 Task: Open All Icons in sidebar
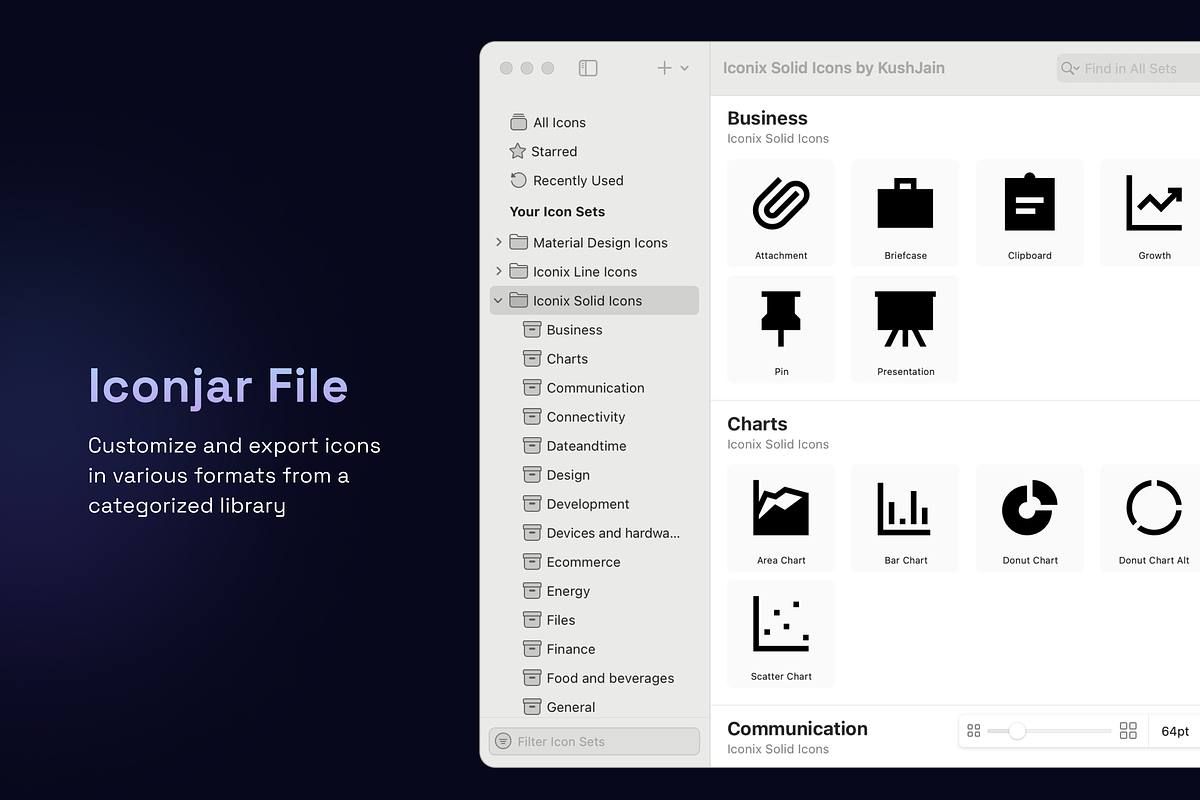pyautogui.click(x=548, y=122)
